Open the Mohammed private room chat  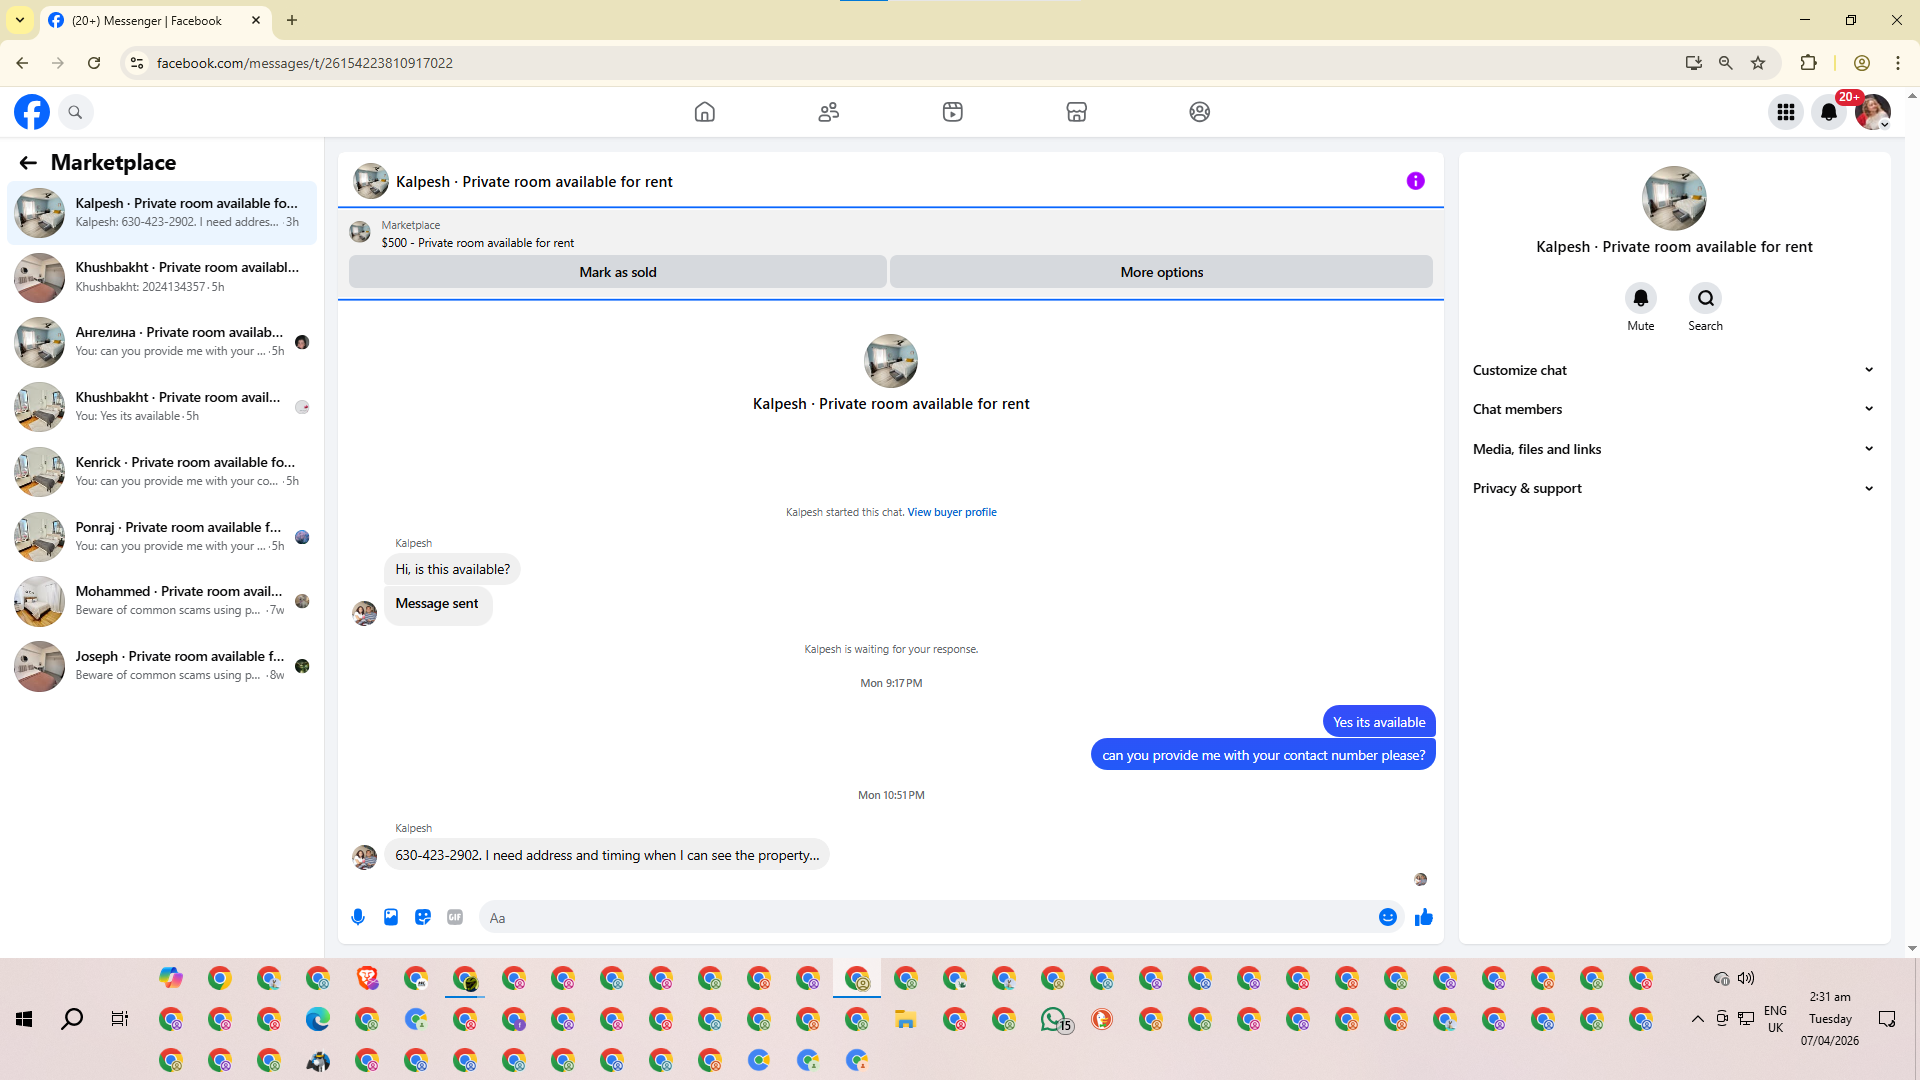pyautogui.click(x=162, y=601)
